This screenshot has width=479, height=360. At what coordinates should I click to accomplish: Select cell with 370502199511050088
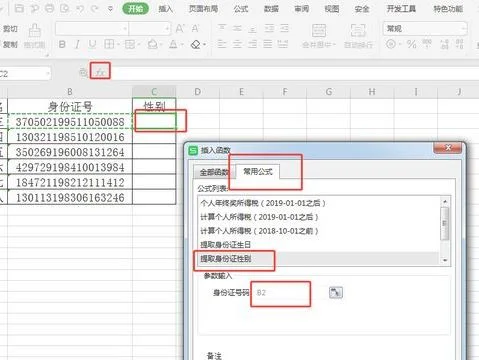click(x=70, y=122)
